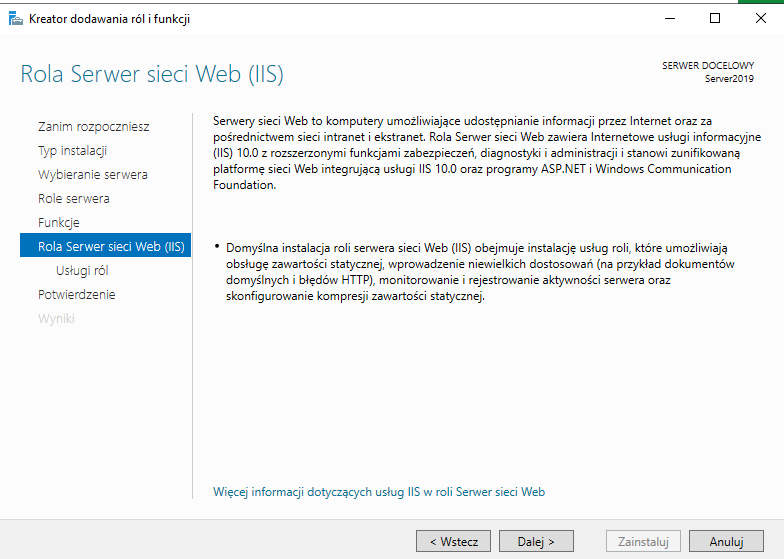
Task: Go to the Zanim rozpoczniesz step
Action: coord(94,126)
